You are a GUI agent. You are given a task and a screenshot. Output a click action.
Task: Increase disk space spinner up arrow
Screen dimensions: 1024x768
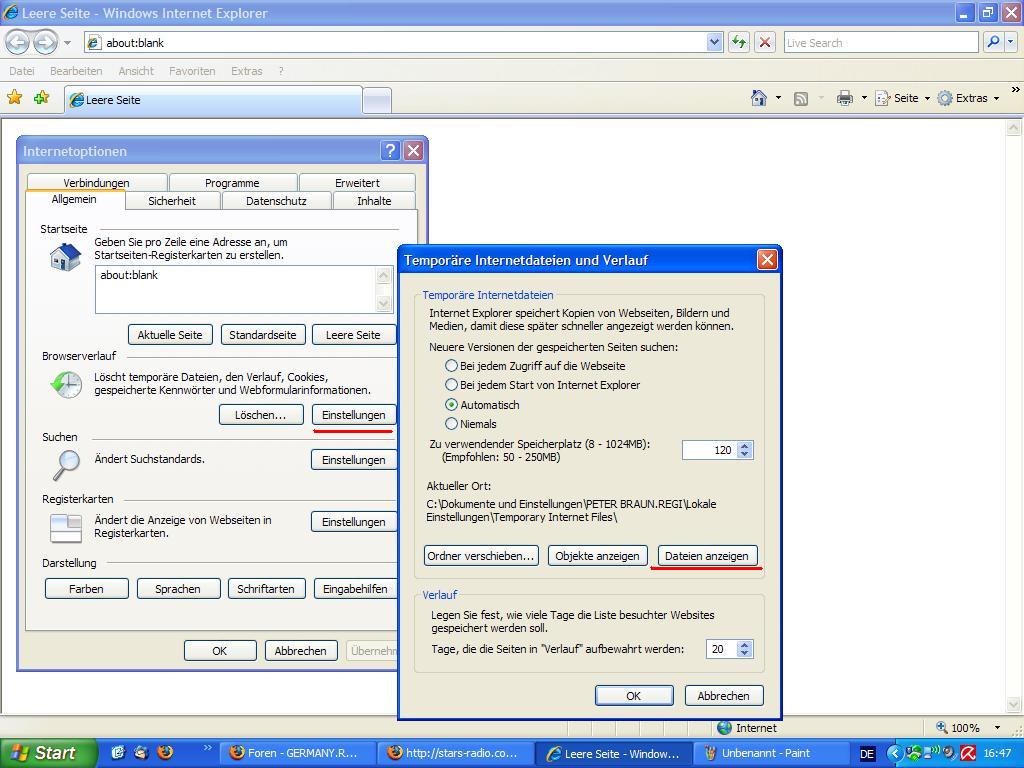pos(744,445)
